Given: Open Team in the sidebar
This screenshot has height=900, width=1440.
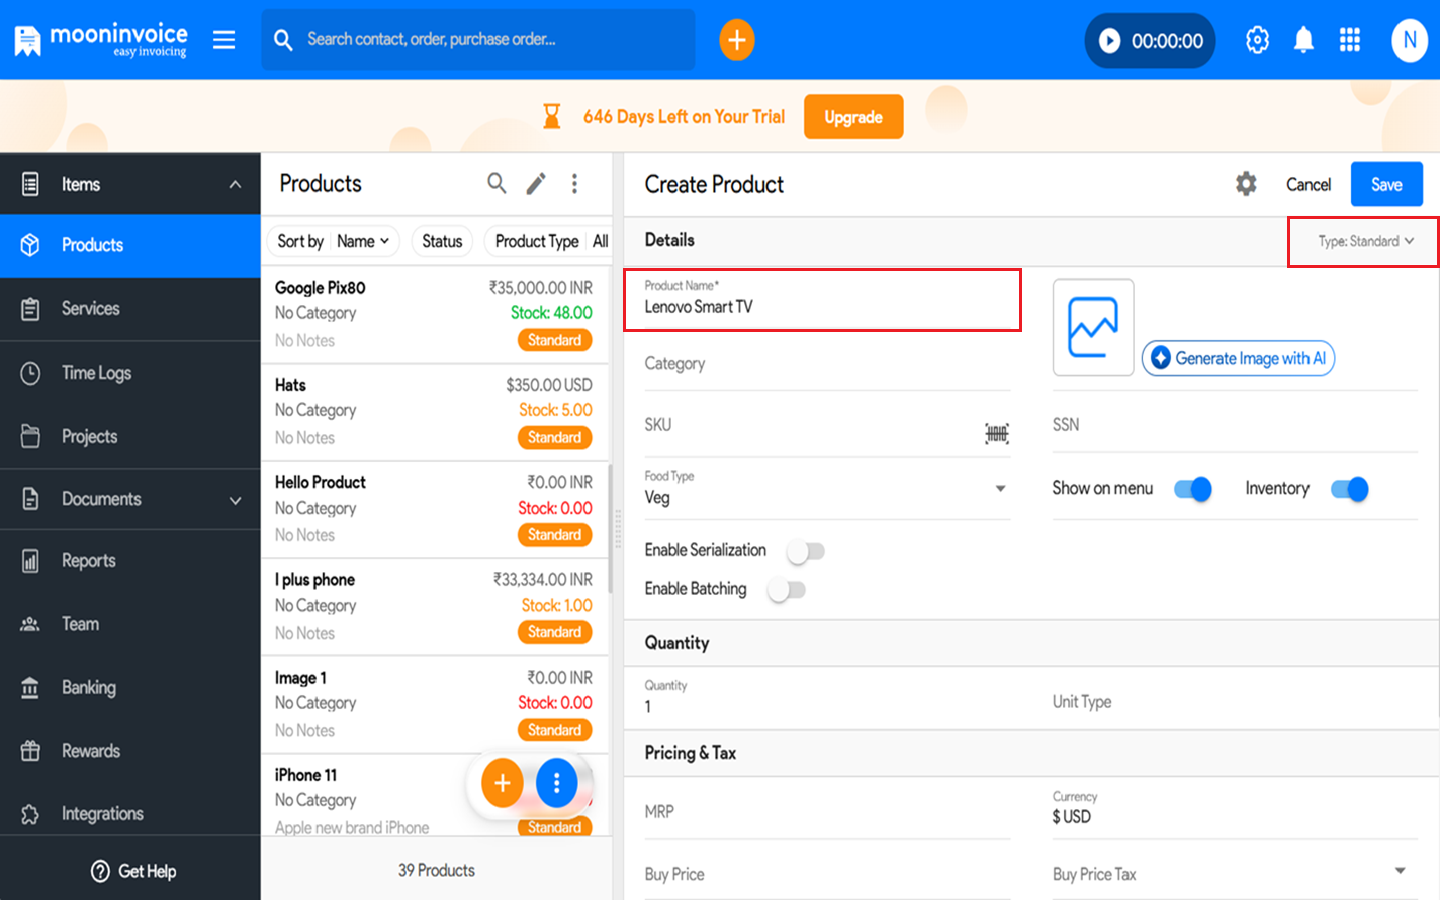Looking at the screenshot, I should pyautogui.click(x=130, y=624).
